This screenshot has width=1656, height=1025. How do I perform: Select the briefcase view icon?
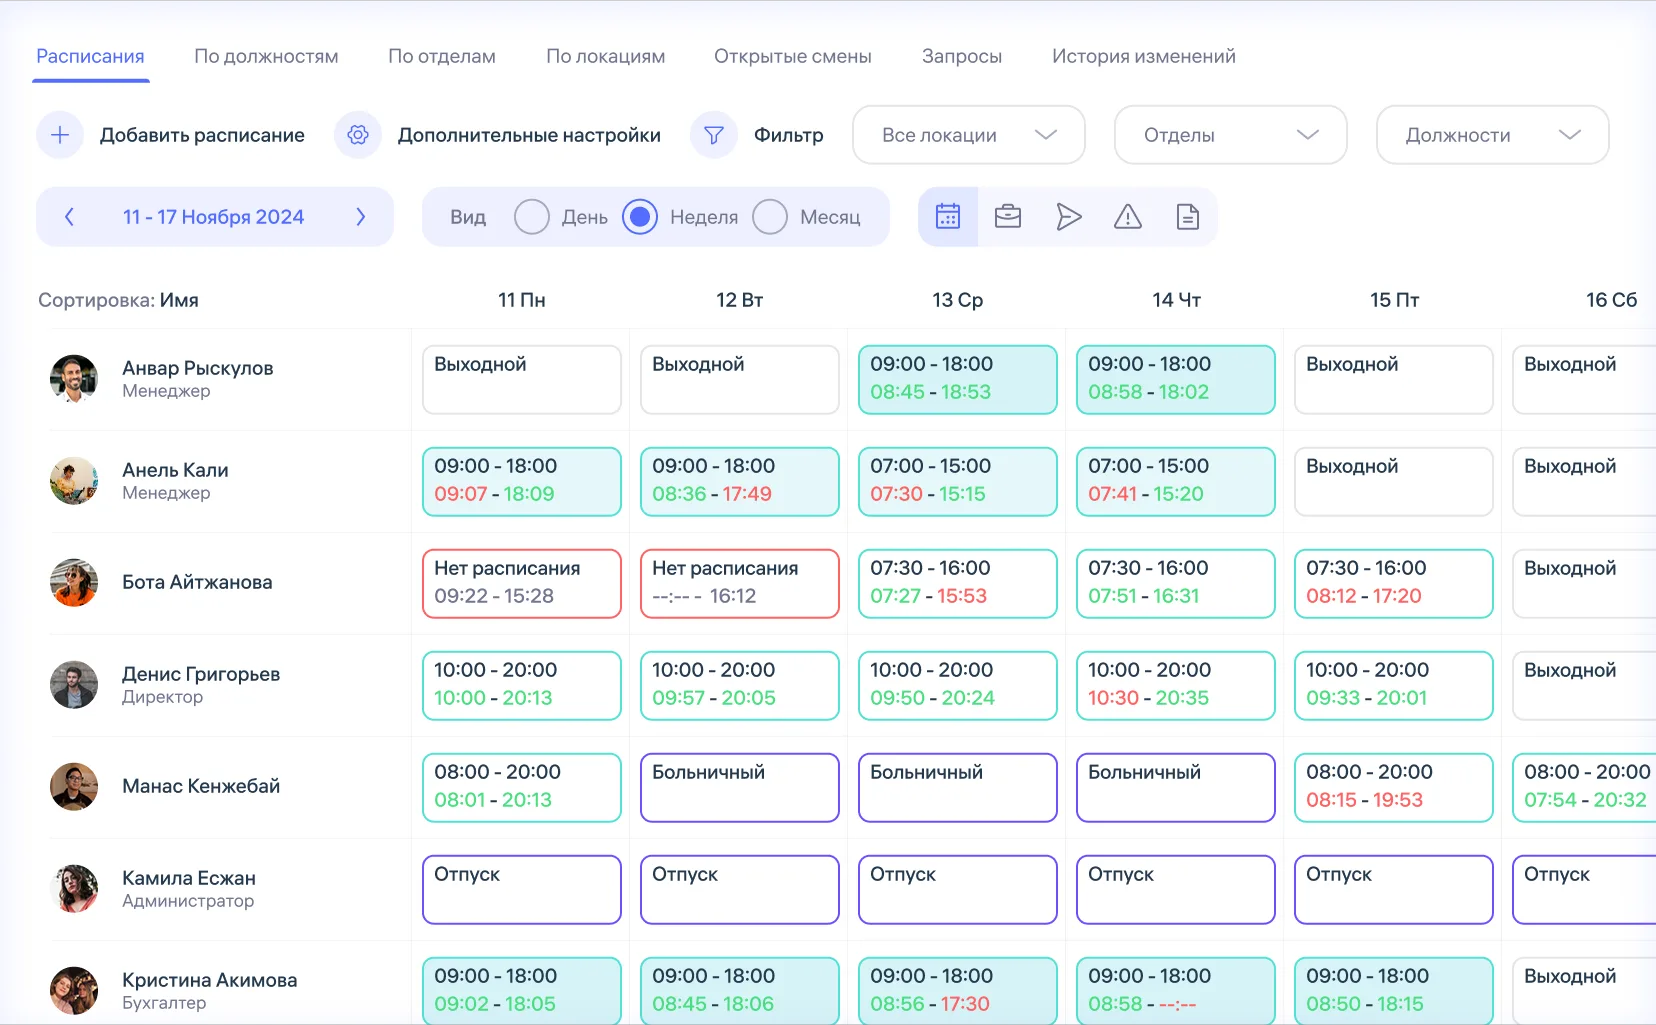1008,216
